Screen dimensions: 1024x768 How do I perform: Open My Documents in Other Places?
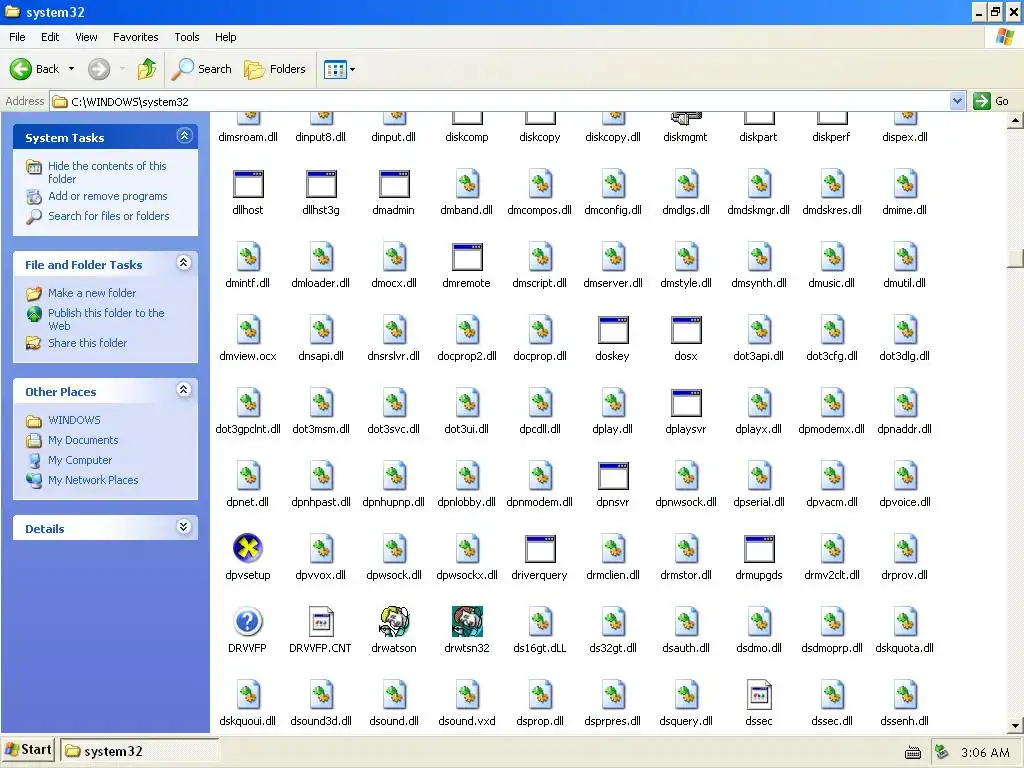tap(83, 440)
